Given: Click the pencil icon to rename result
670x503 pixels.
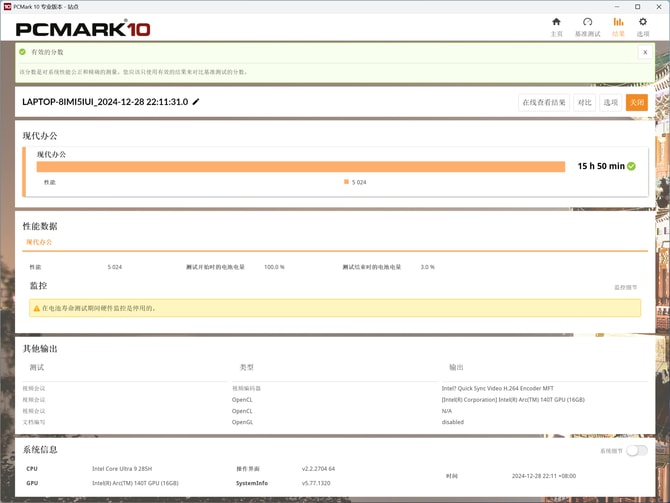Looking at the screenshot, I should coord(196,102).
